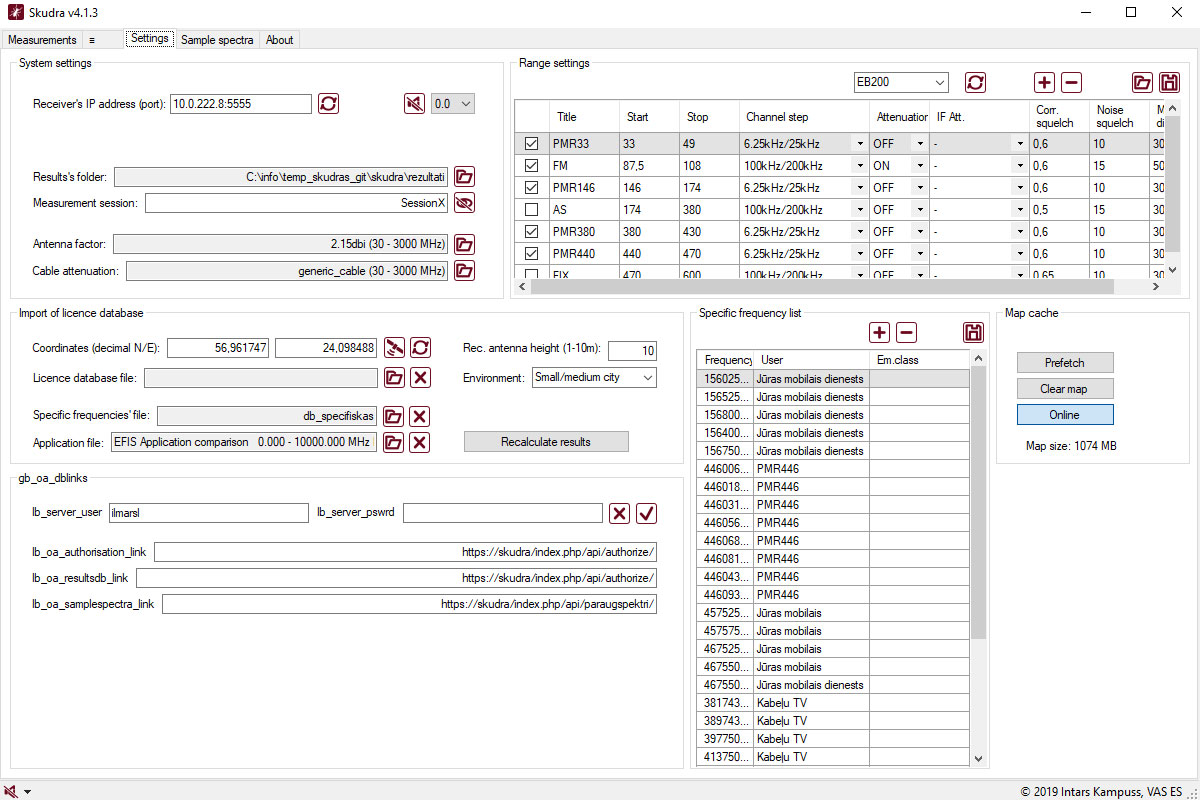
Task: Uncheck the PMR33 range checkbox
Action: click(x=532, y=144)
